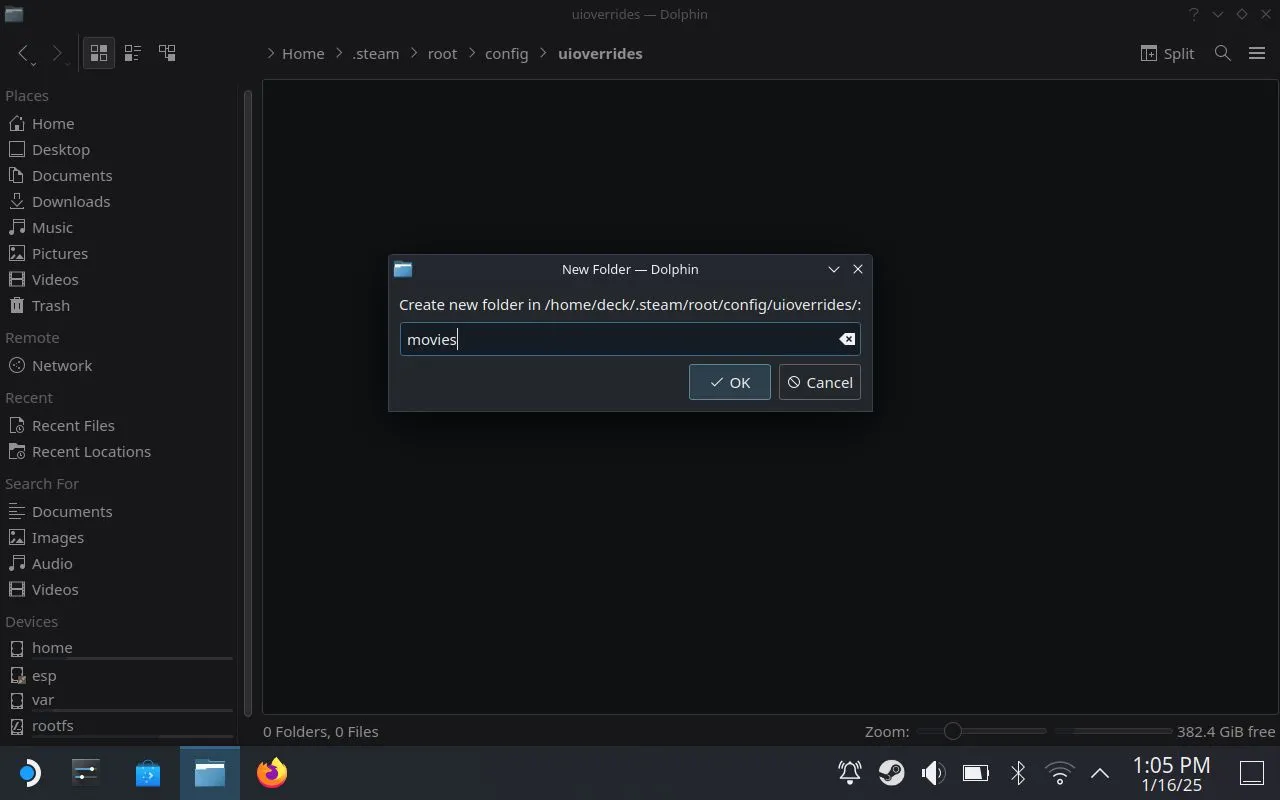Expand breadcrumb arrow before Home
Screen dimensions: 1280x800
(271, 54)
